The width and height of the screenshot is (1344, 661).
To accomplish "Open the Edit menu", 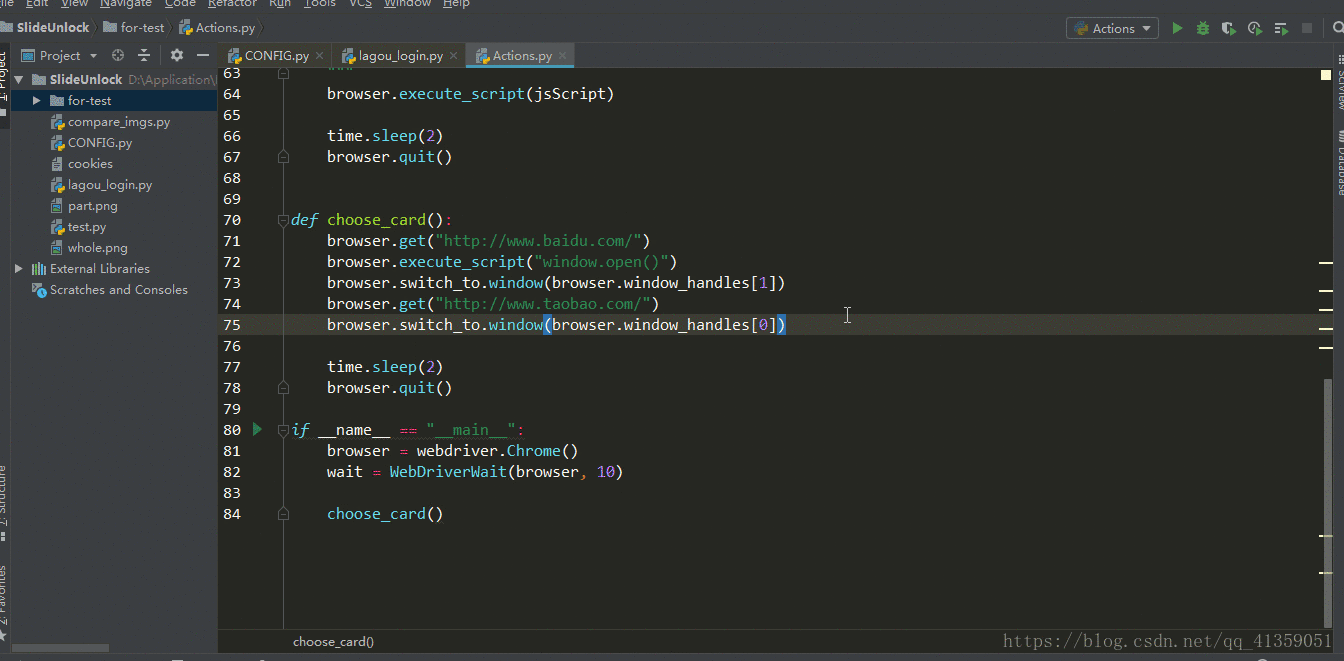I will pos(37,4).
